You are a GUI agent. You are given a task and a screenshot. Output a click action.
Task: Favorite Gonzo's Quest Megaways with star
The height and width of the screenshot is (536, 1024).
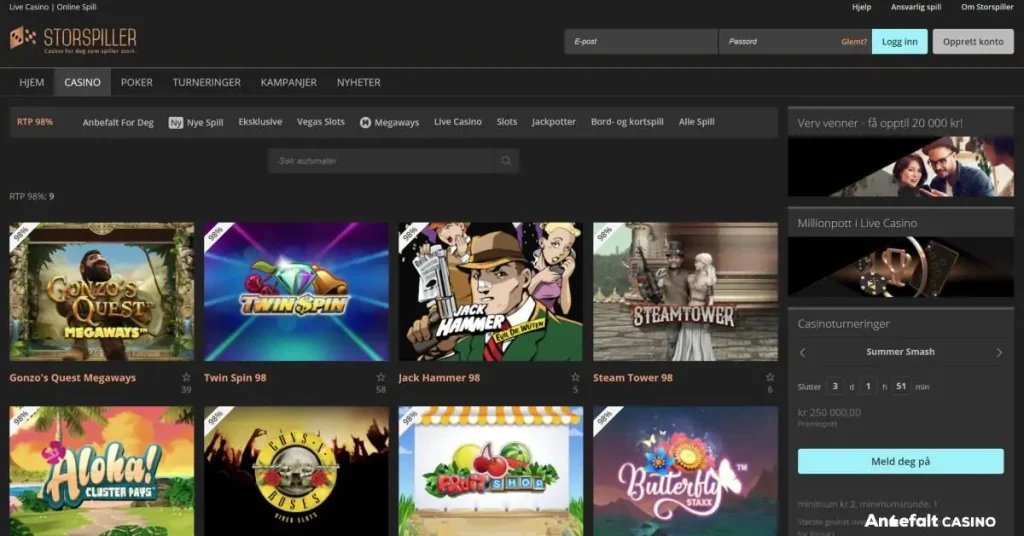click(x=186, y=377)
